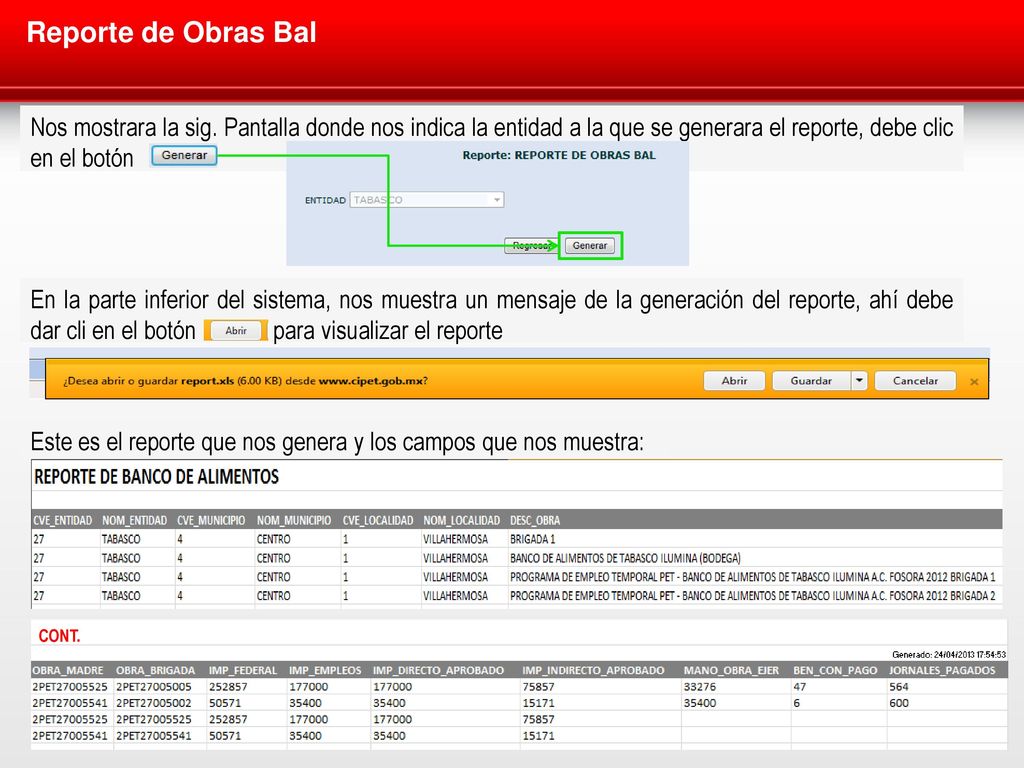
Task: Click the IMP_FEDERAL column header
Action: click(x=243, y=671)
